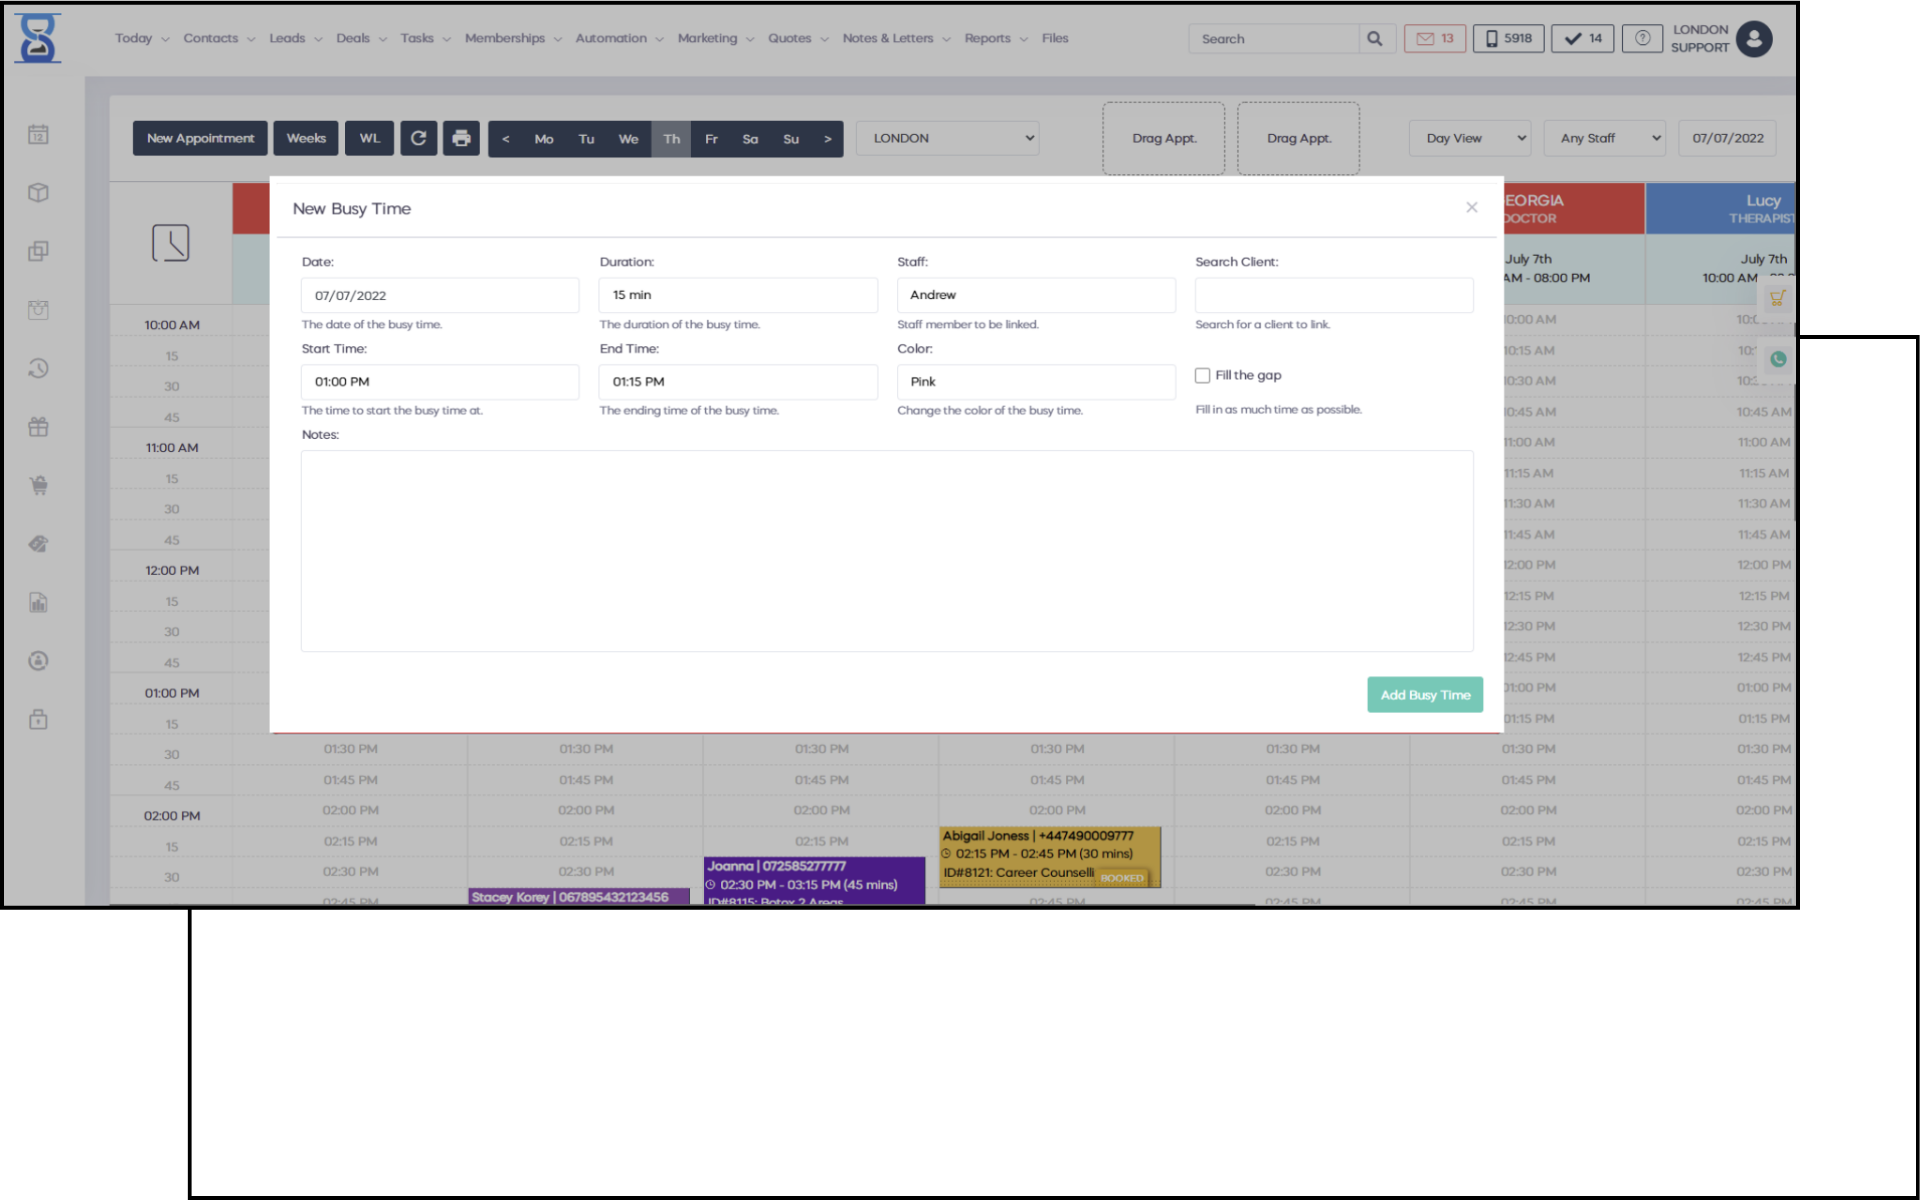Click into the Notes text area

coord(886,551)
